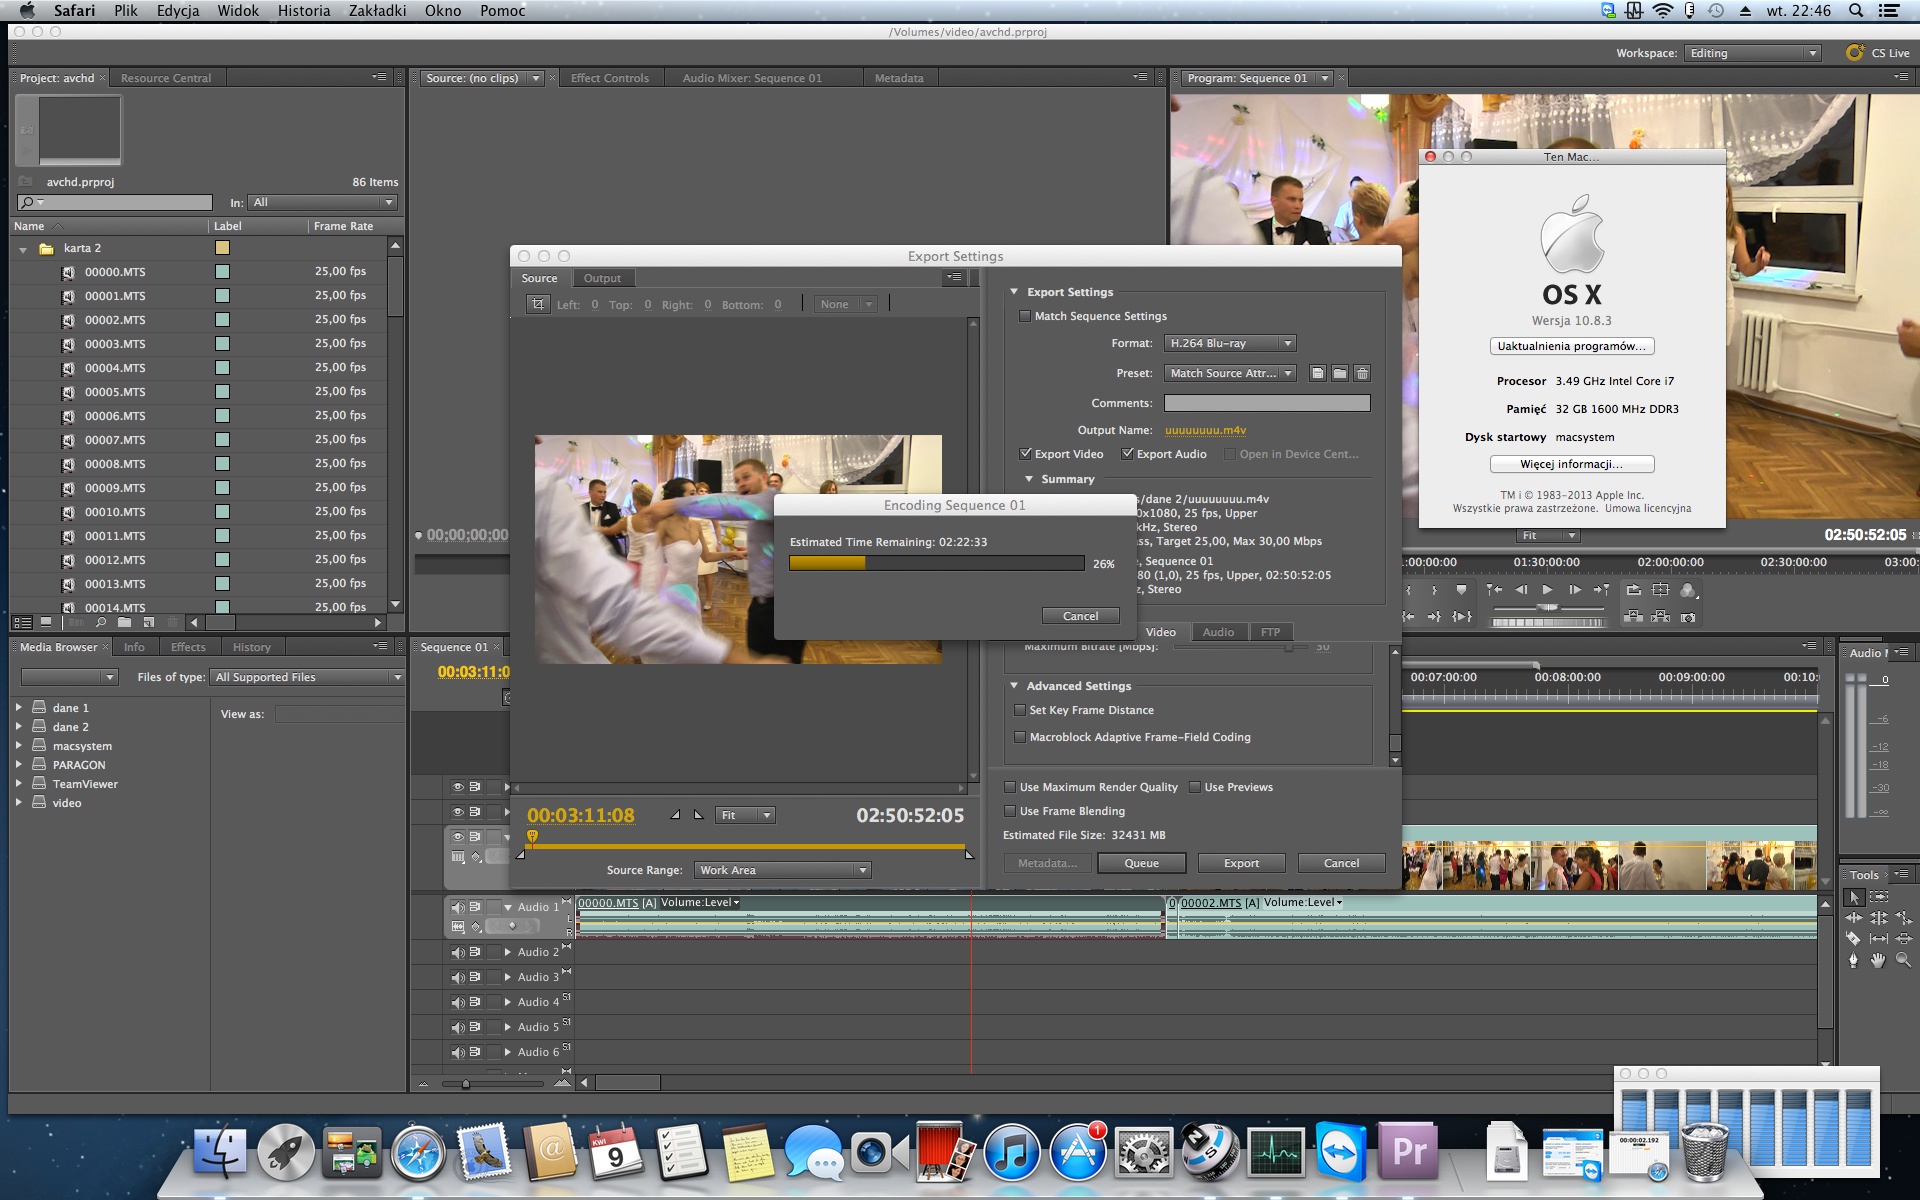The image size is (1920, 1200).
Task: Click Więcej informacji in Ten Mac window
Action: coord(1572,464)
